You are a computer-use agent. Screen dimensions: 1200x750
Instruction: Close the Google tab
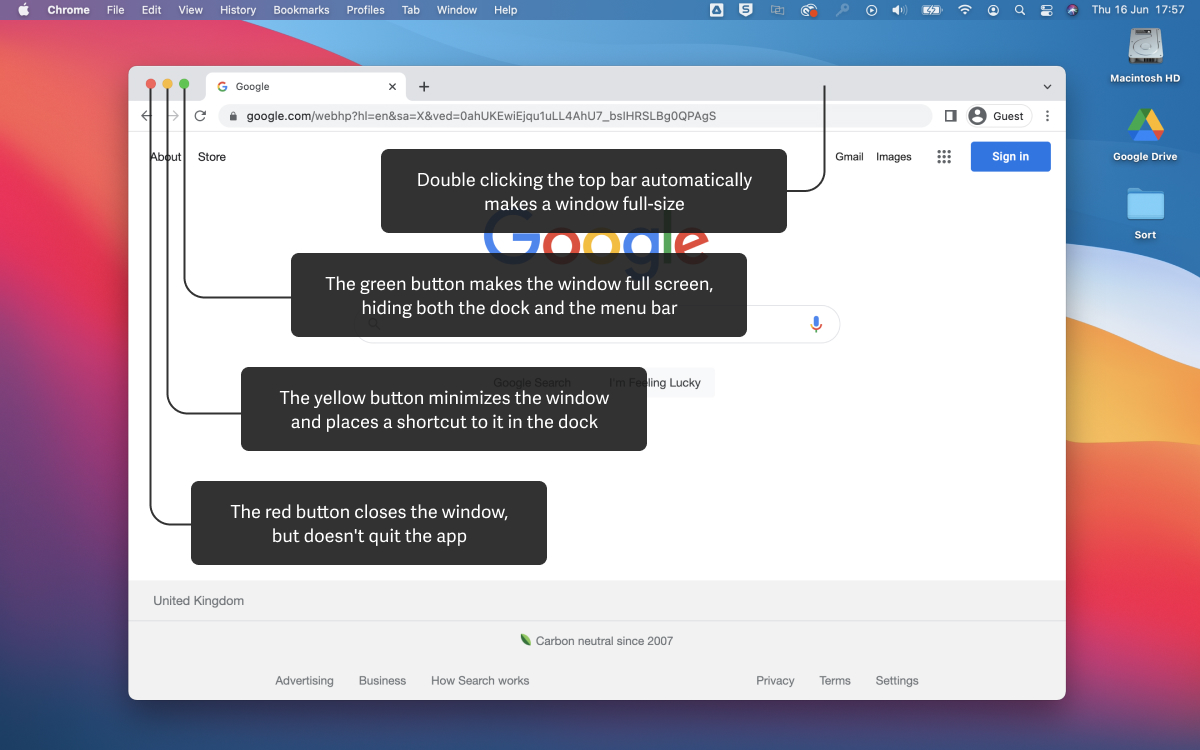coord(392,87)
